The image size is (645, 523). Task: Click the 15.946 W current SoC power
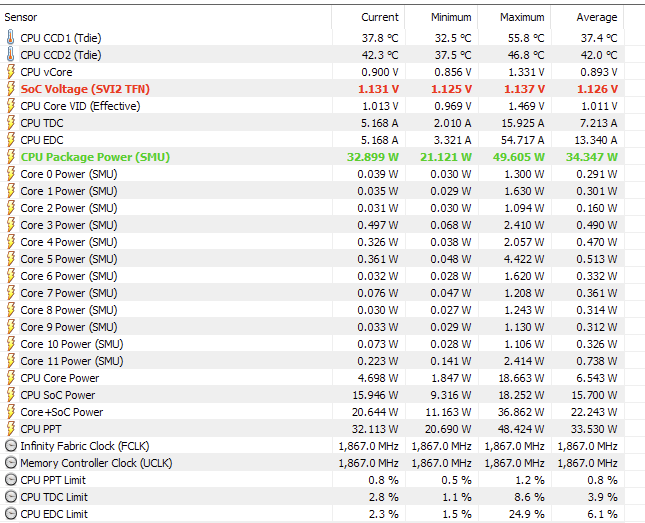375,395
